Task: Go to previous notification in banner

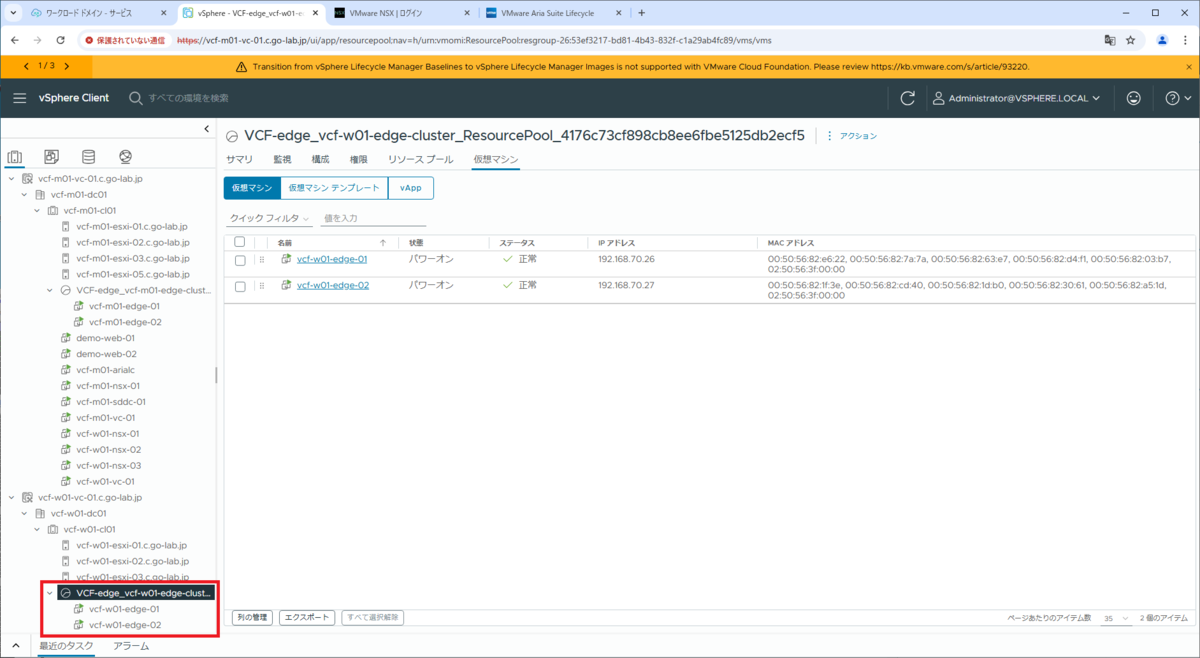Action: pyautogui.click(x=26, y=66)
